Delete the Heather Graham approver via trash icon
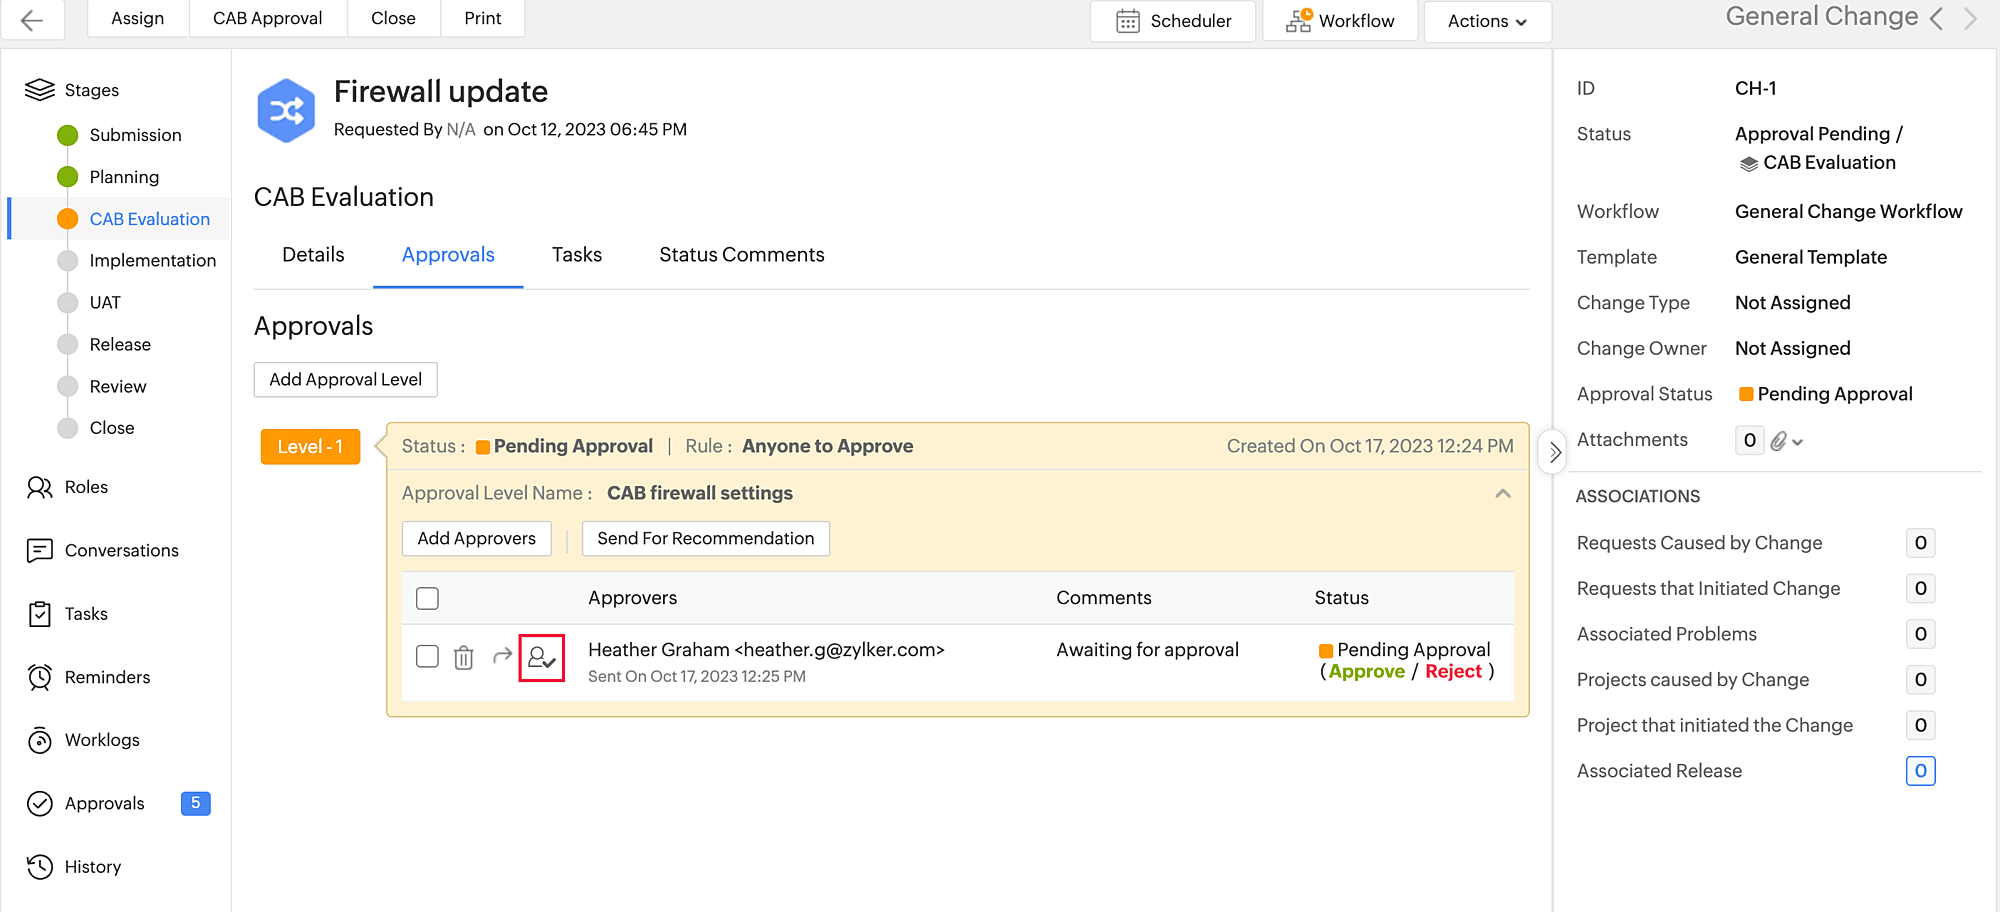 click(x=463, y=657)
